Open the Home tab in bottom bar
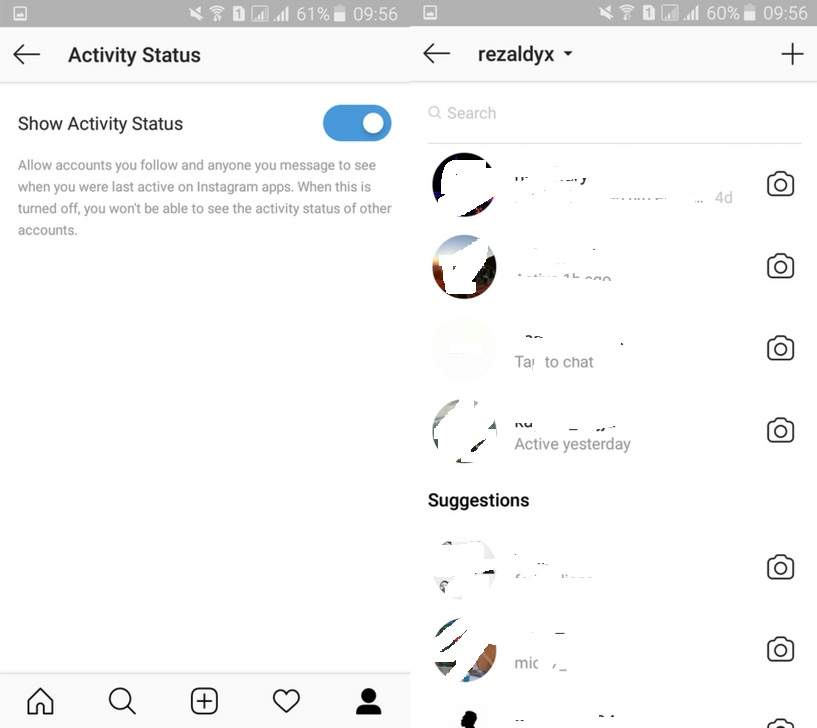This screenshot has height=728, width=817. click(x=40, y=701)
